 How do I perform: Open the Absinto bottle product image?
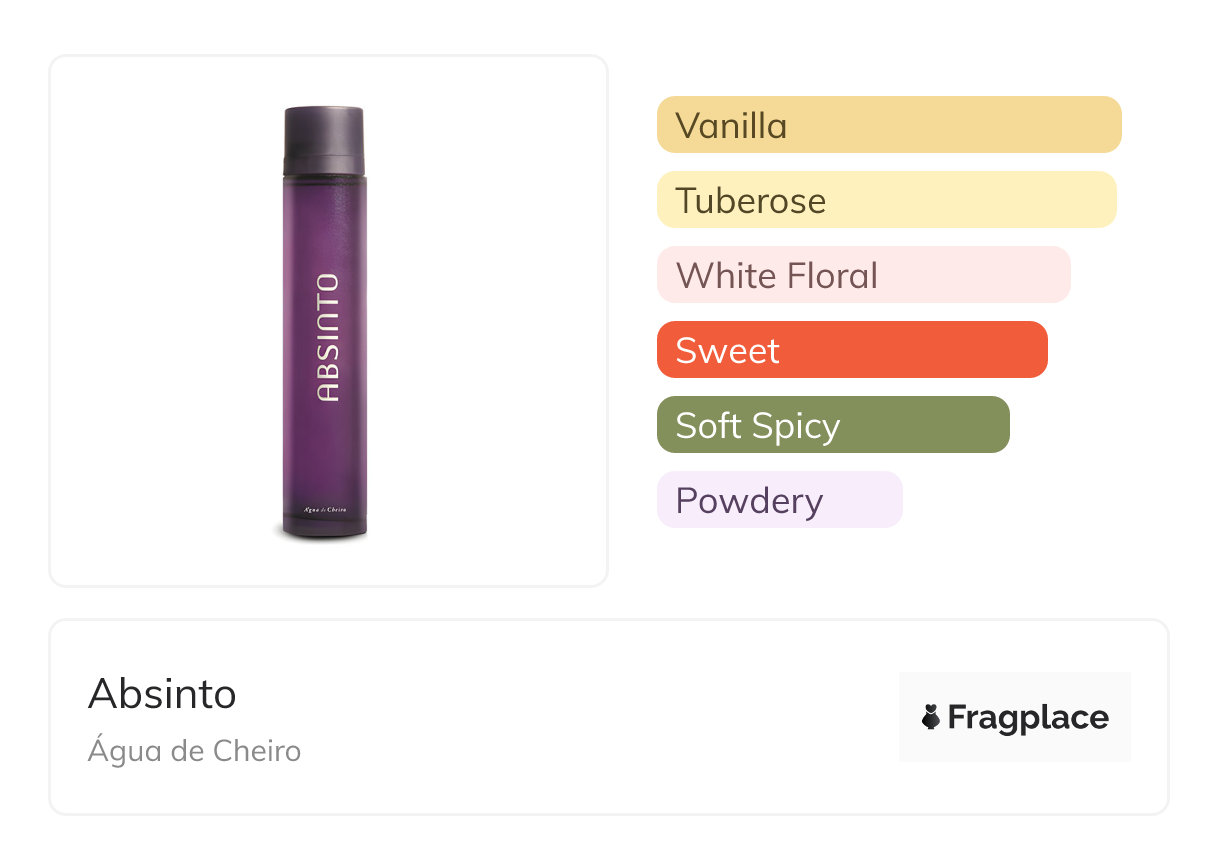coord(324,323)
